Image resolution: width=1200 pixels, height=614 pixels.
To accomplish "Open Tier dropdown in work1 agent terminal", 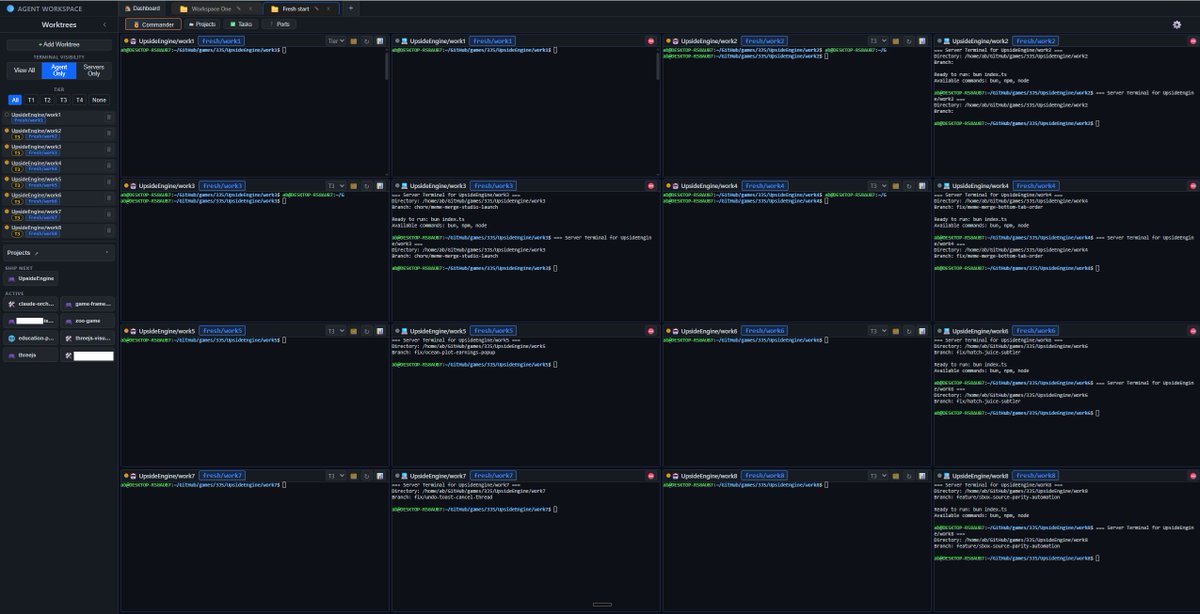I will [336, 40].
